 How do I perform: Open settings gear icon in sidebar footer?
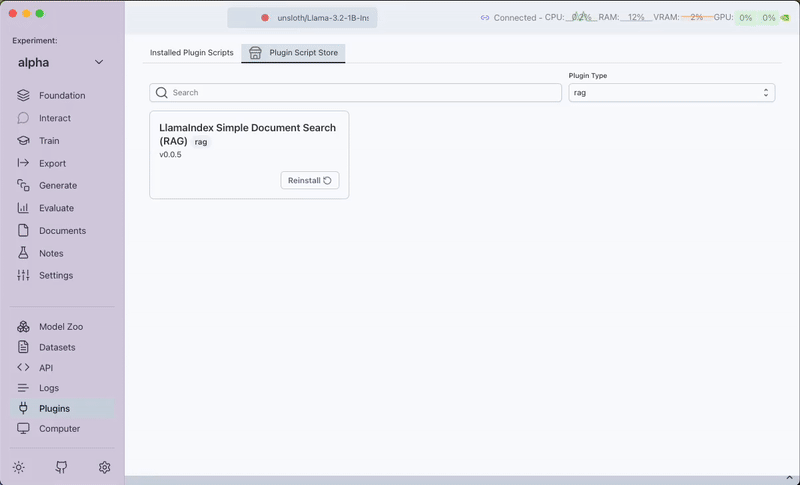[104, 467]
